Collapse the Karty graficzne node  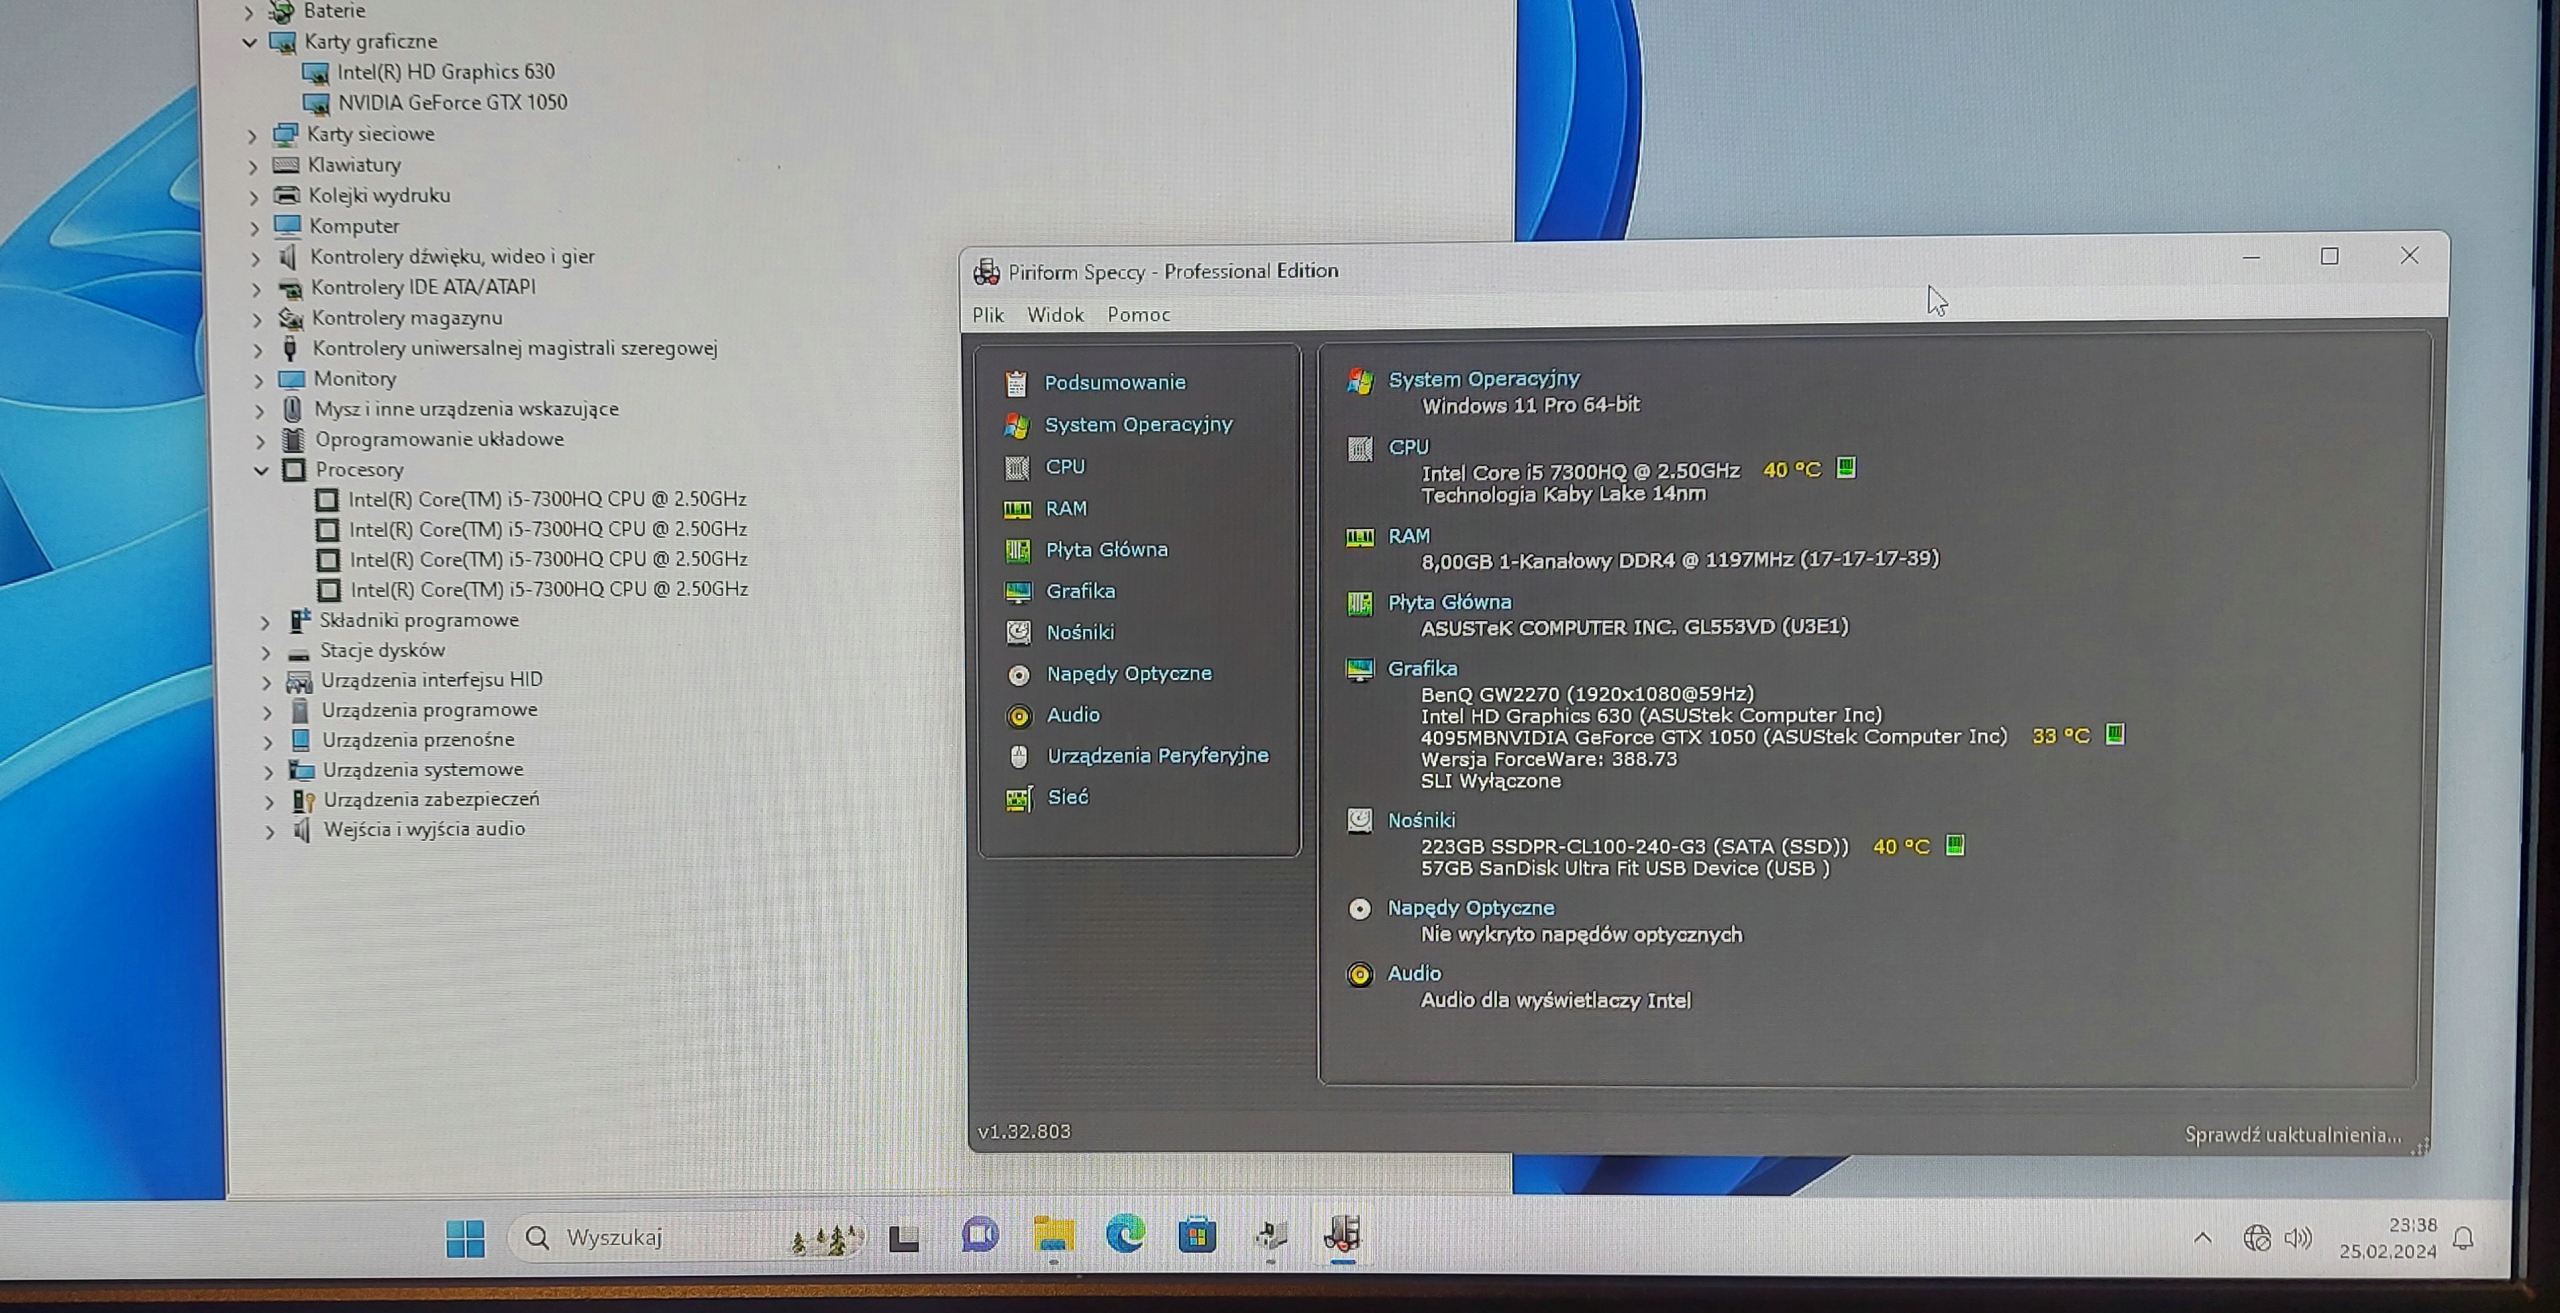[x=250, y=42]
